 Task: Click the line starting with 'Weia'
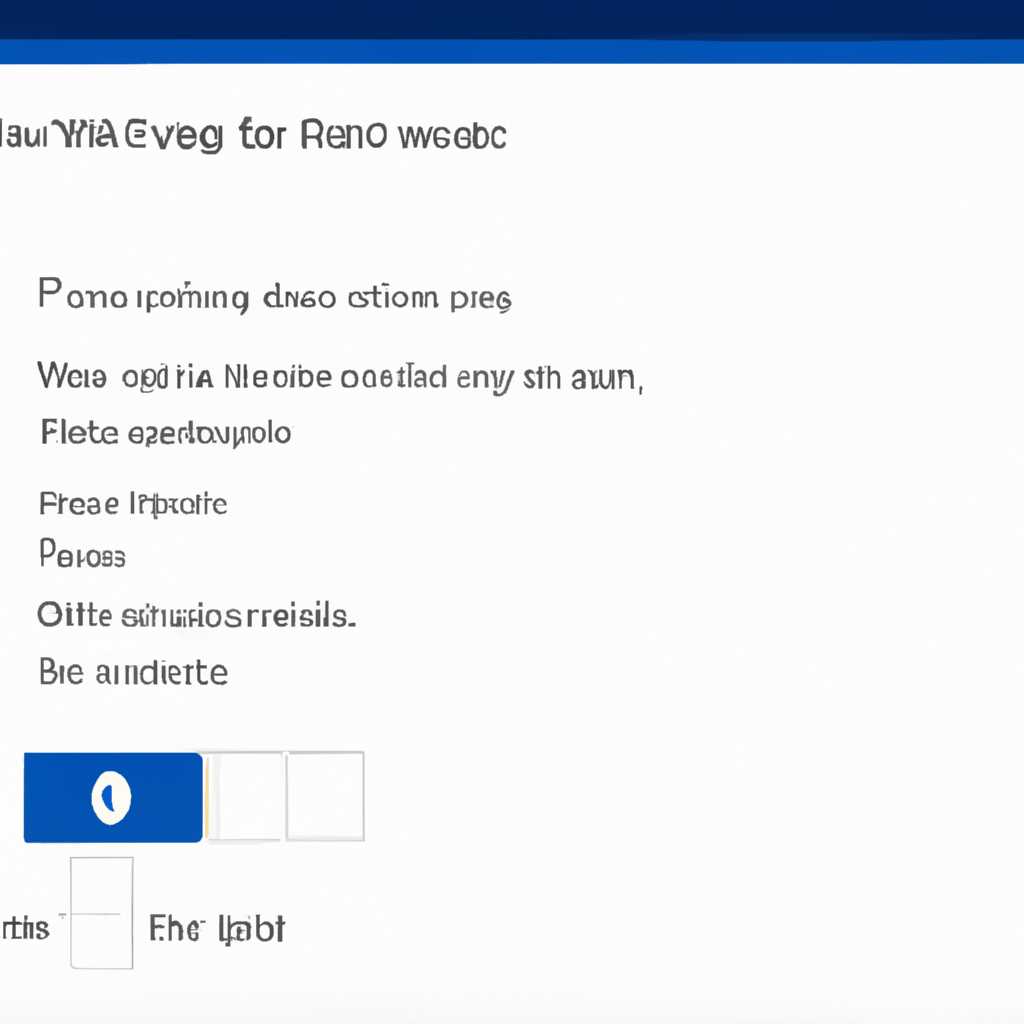coord(340,377)
